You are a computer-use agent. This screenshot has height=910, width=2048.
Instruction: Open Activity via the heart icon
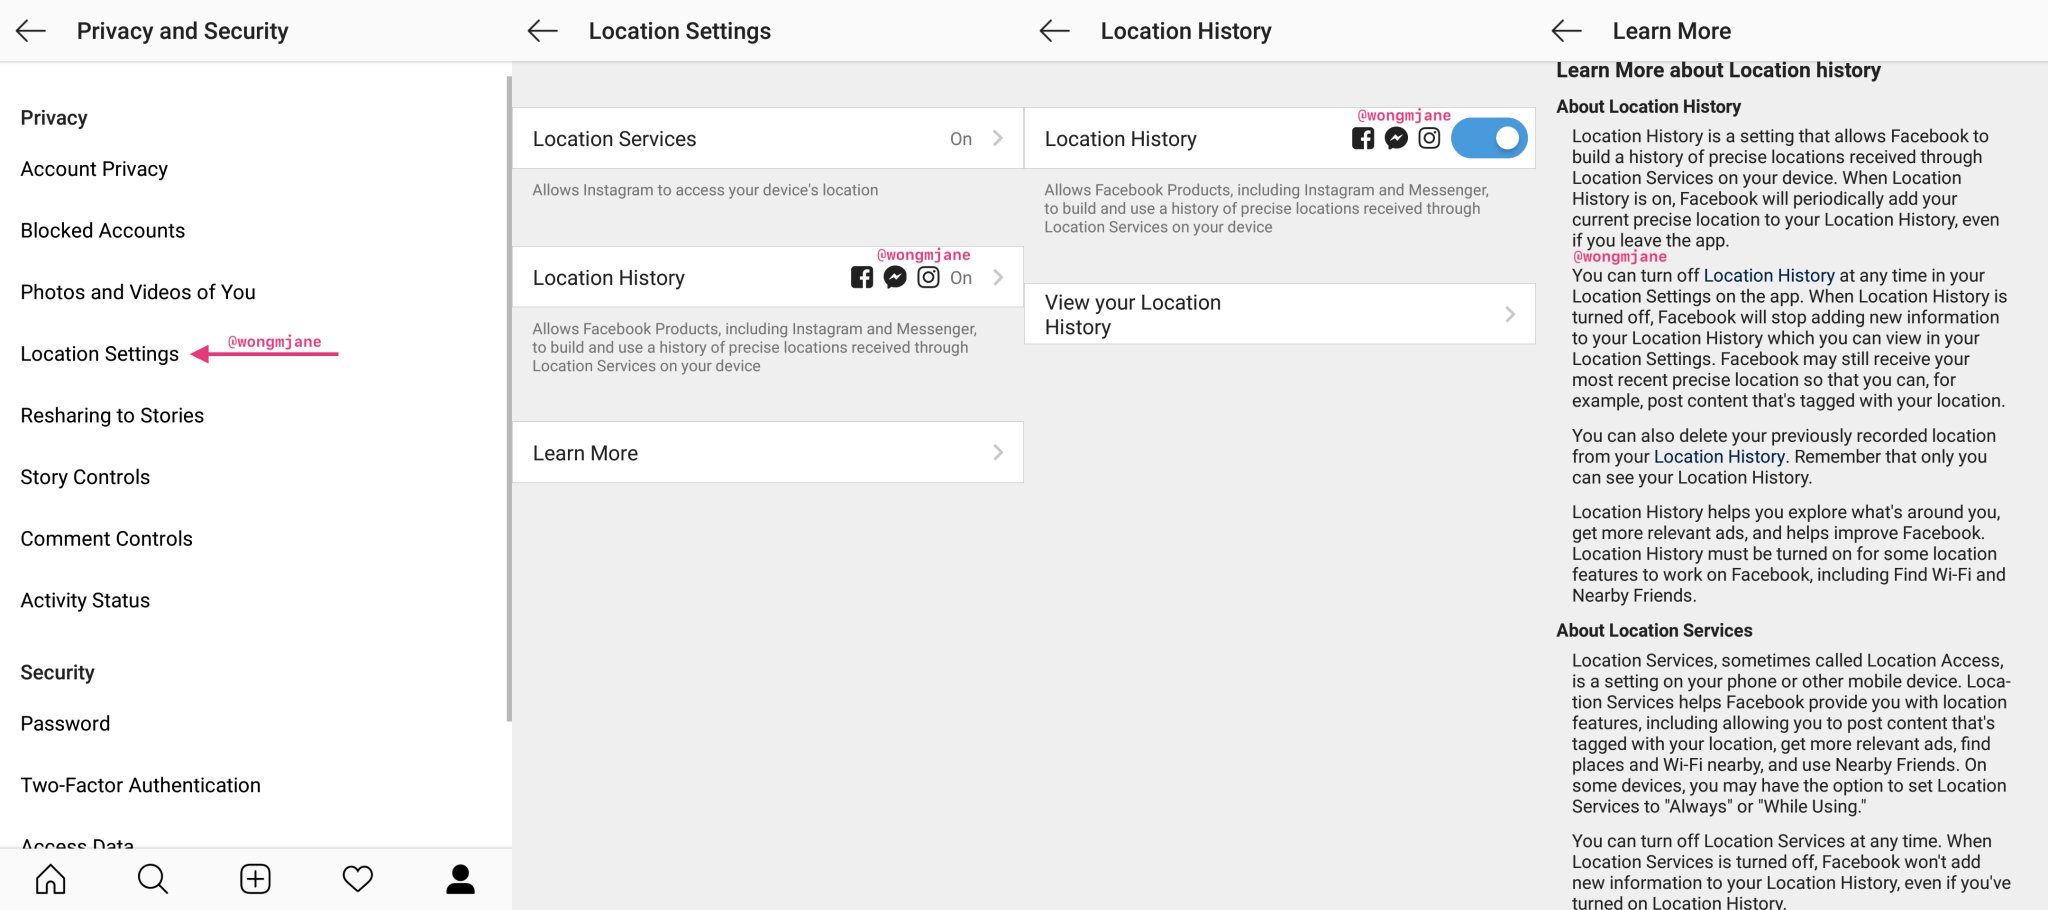pos(357,879)
